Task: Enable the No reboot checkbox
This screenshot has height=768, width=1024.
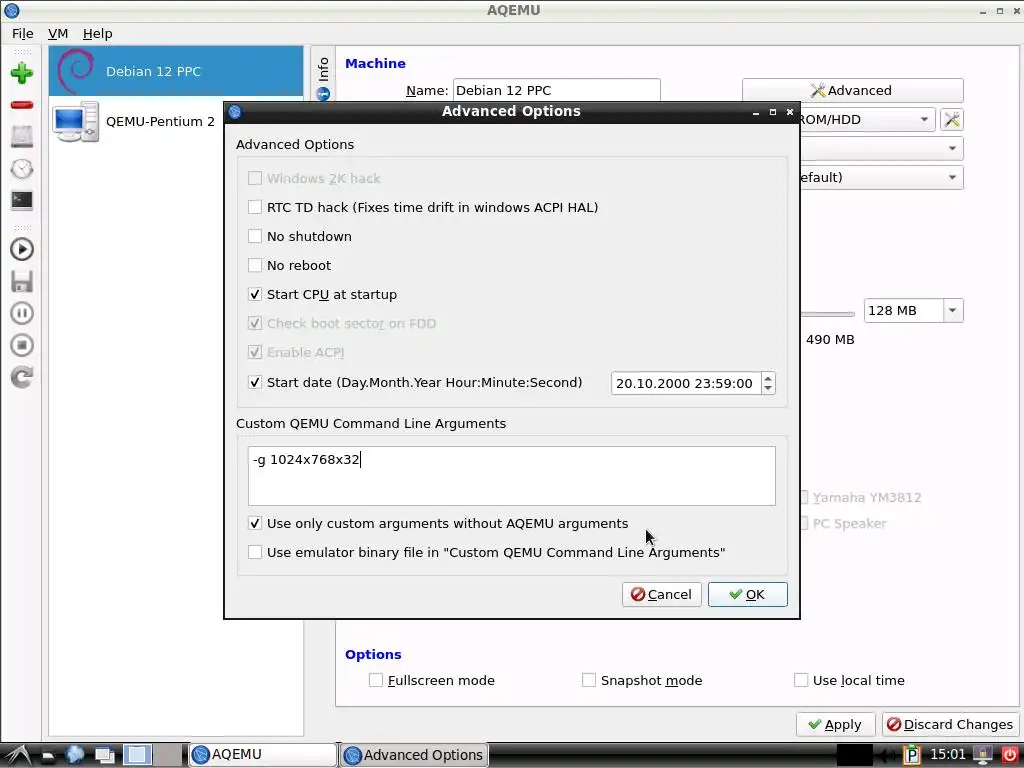Action: click(x=255, y=265)
